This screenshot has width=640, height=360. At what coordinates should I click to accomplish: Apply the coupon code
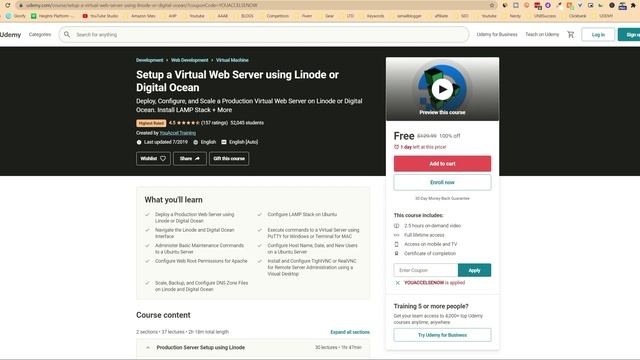click(474, 270)
